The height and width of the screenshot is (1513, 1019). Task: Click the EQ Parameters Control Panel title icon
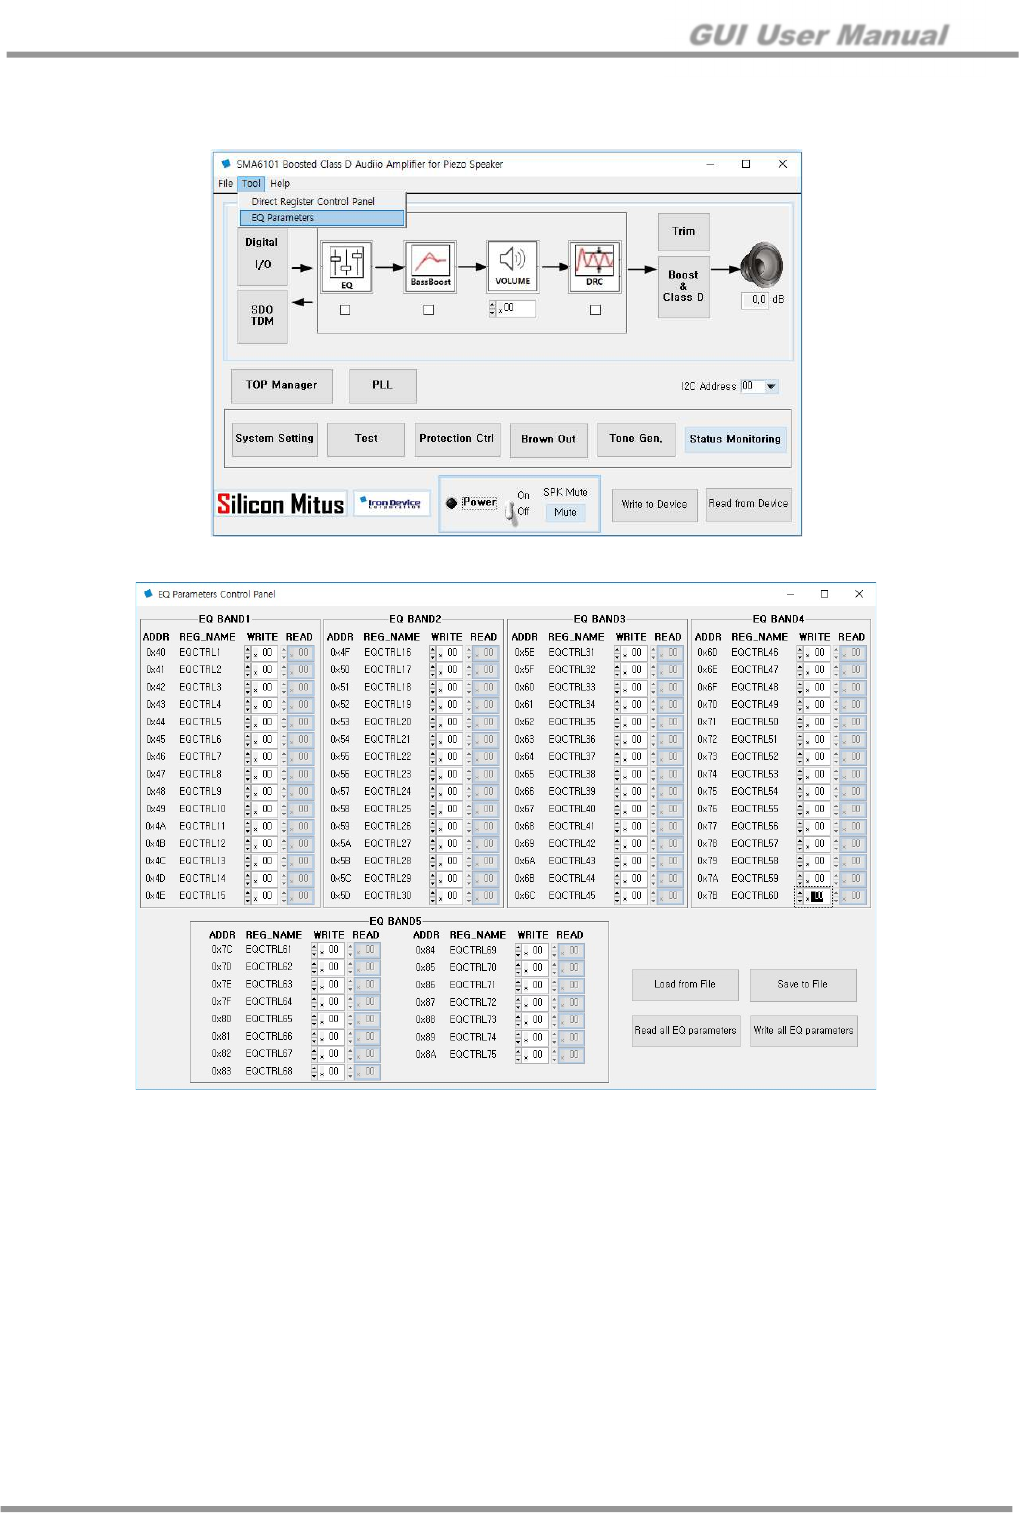pos(149,594)
